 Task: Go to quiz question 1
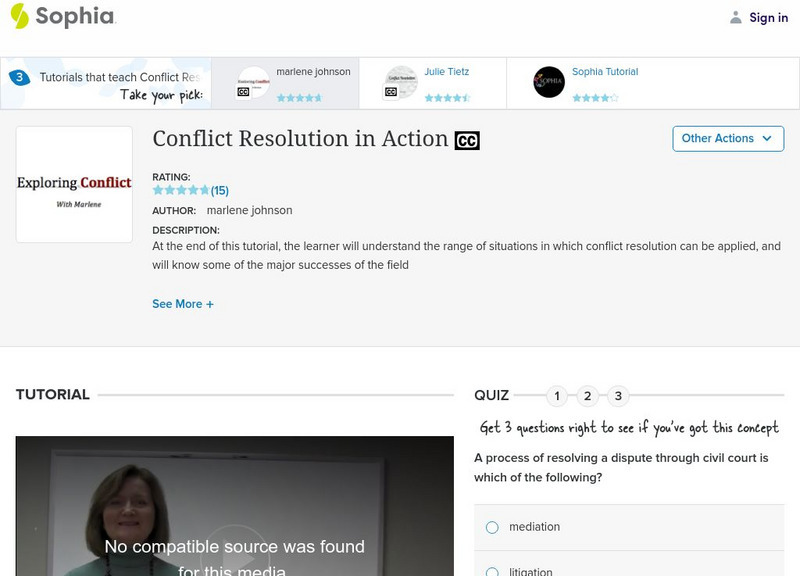[x=557, y=396]
